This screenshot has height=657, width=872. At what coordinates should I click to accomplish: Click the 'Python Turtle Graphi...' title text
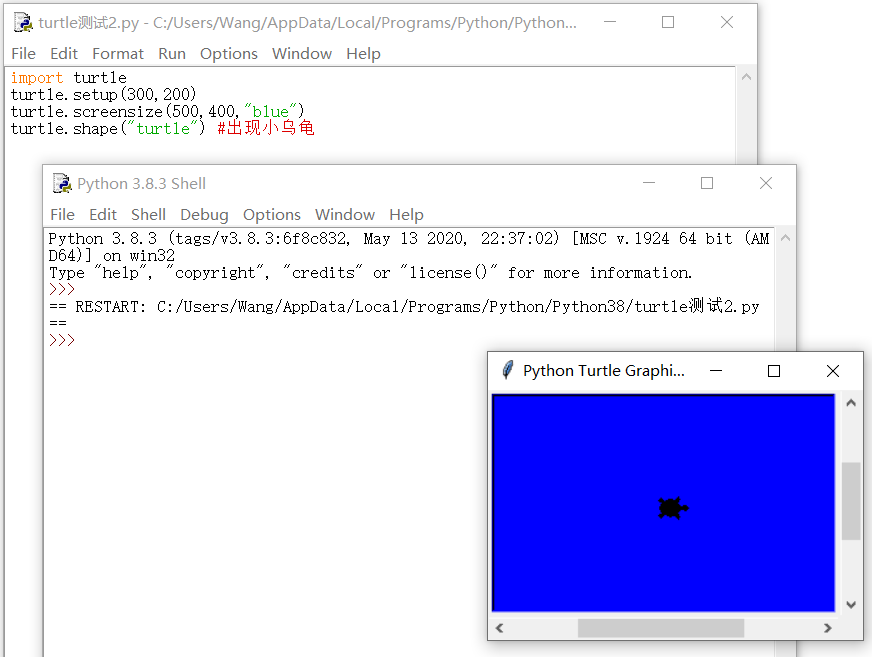click(x=603, y=371)
